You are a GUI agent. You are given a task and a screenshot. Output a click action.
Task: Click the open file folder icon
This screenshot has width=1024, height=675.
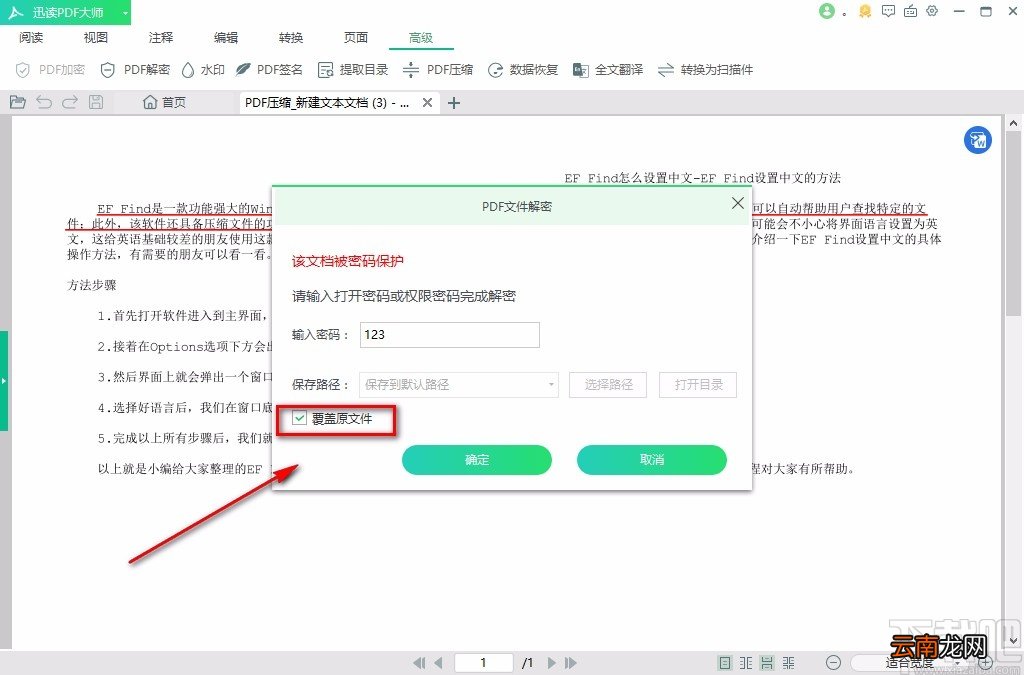[18, 102]
